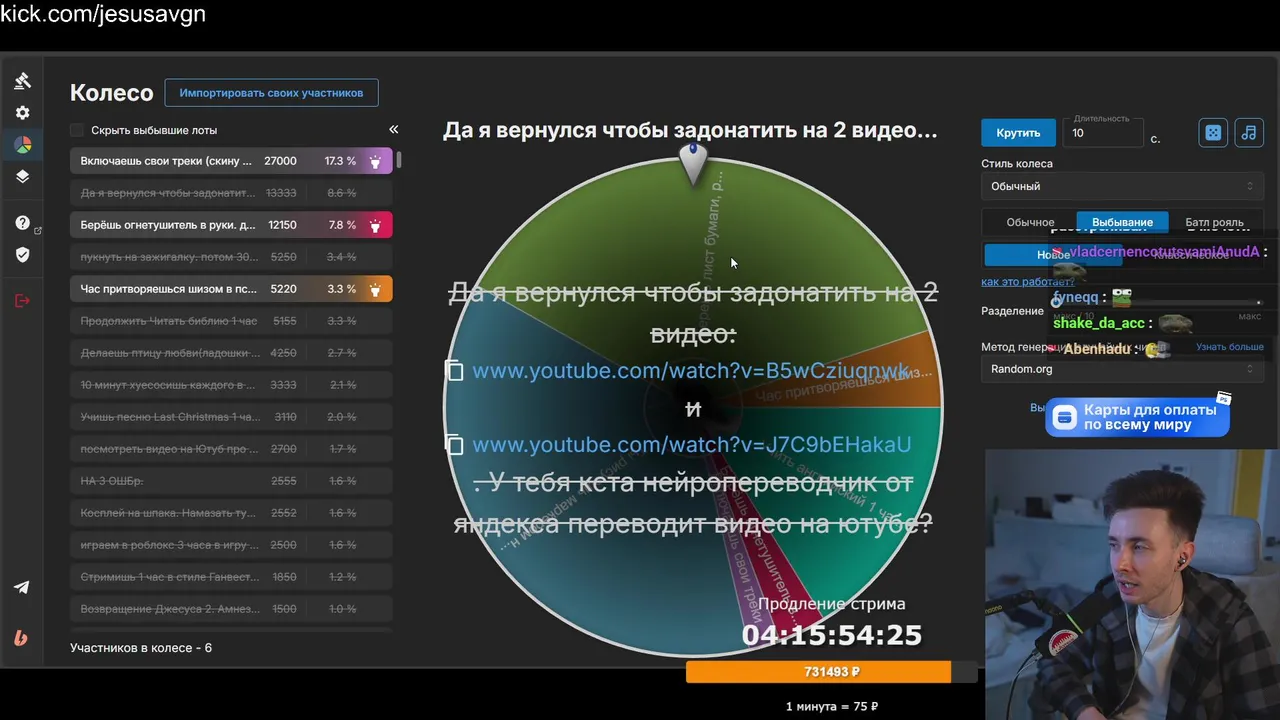Open the 'Стиль колеса' Обычный dropdown
Screen dimensions: 1280x720
tap(1122, 186)
